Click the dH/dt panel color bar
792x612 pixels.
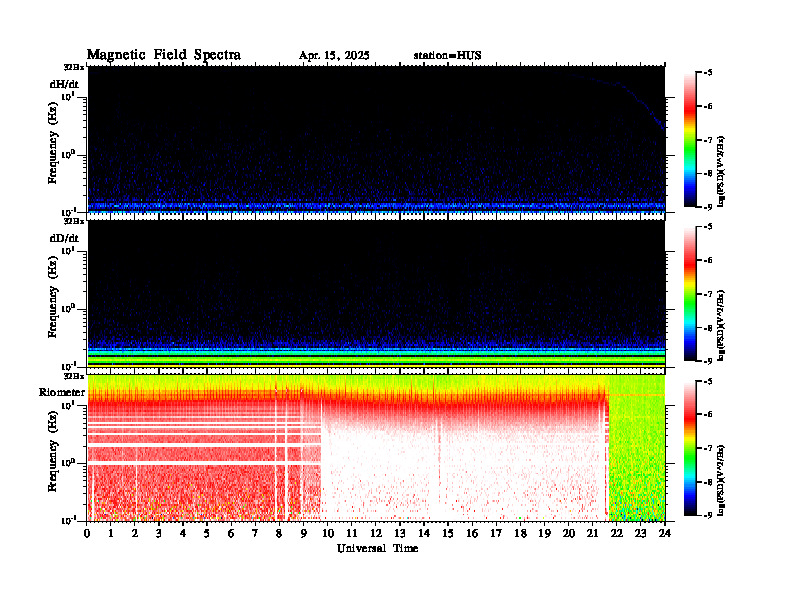click(690, 140)
